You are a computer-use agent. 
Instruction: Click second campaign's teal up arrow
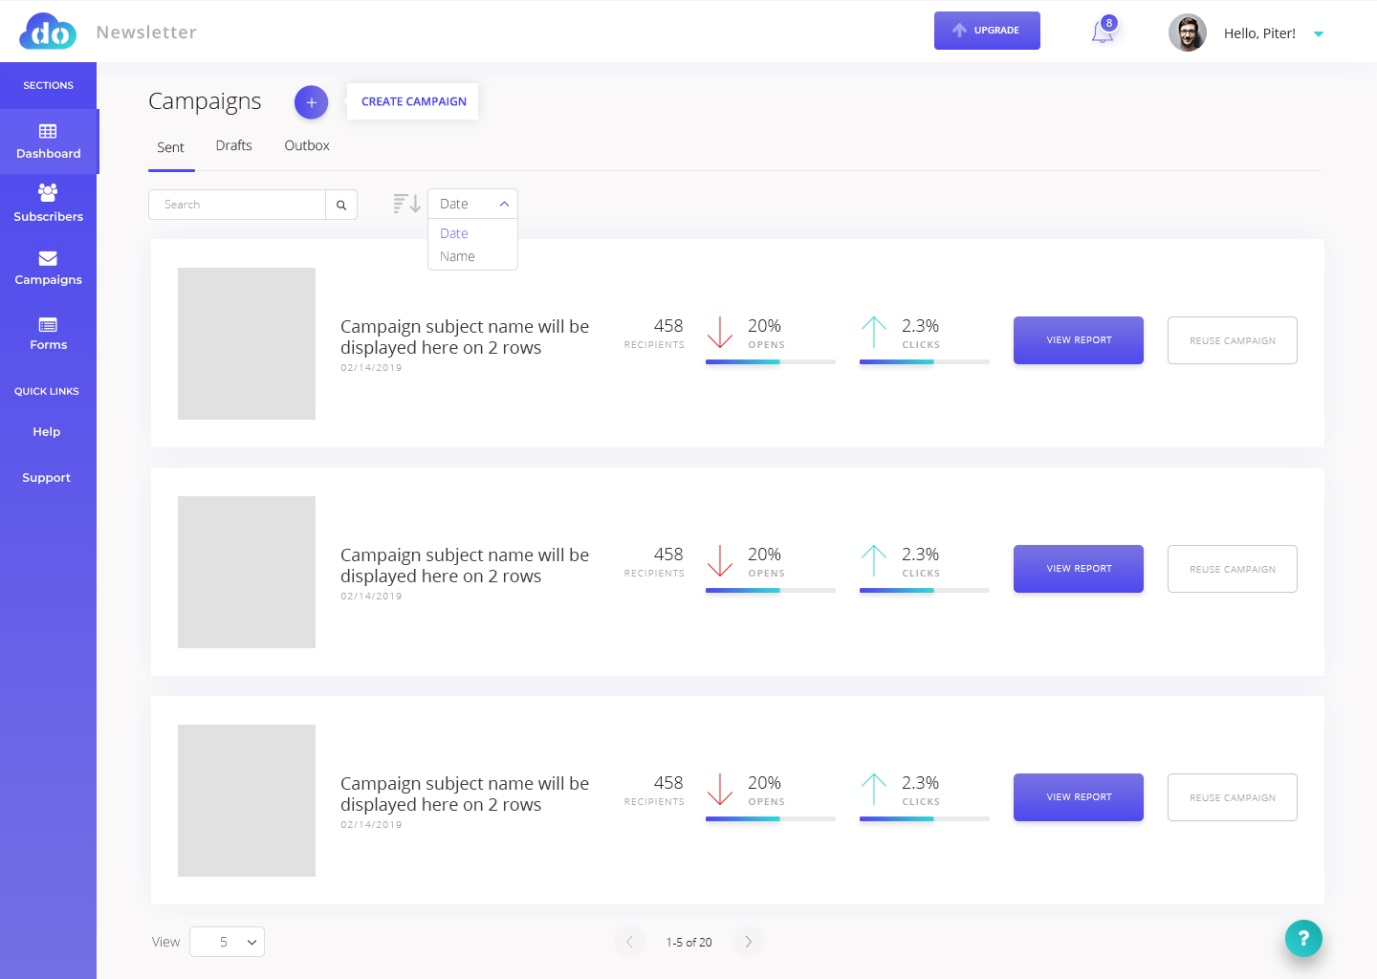point(874,561)
